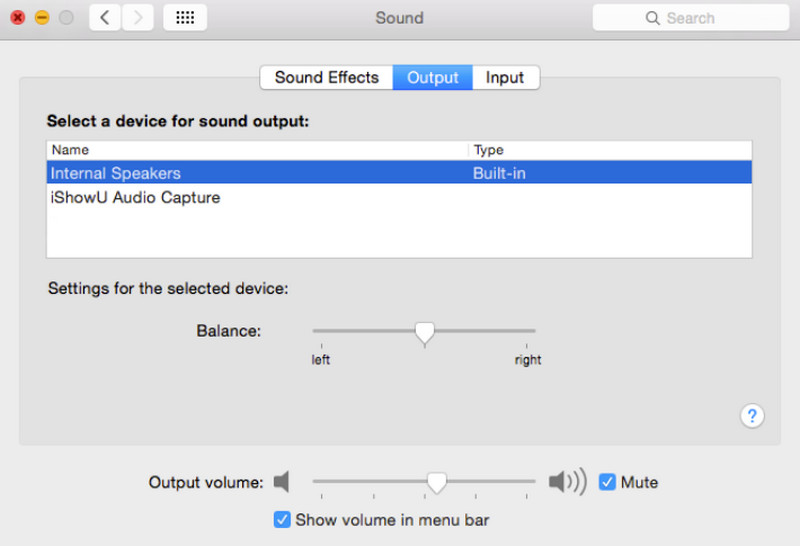This screenshot has height=546, width=800.
Task: Sort devices by Name column header
Action: click(70, 150)
